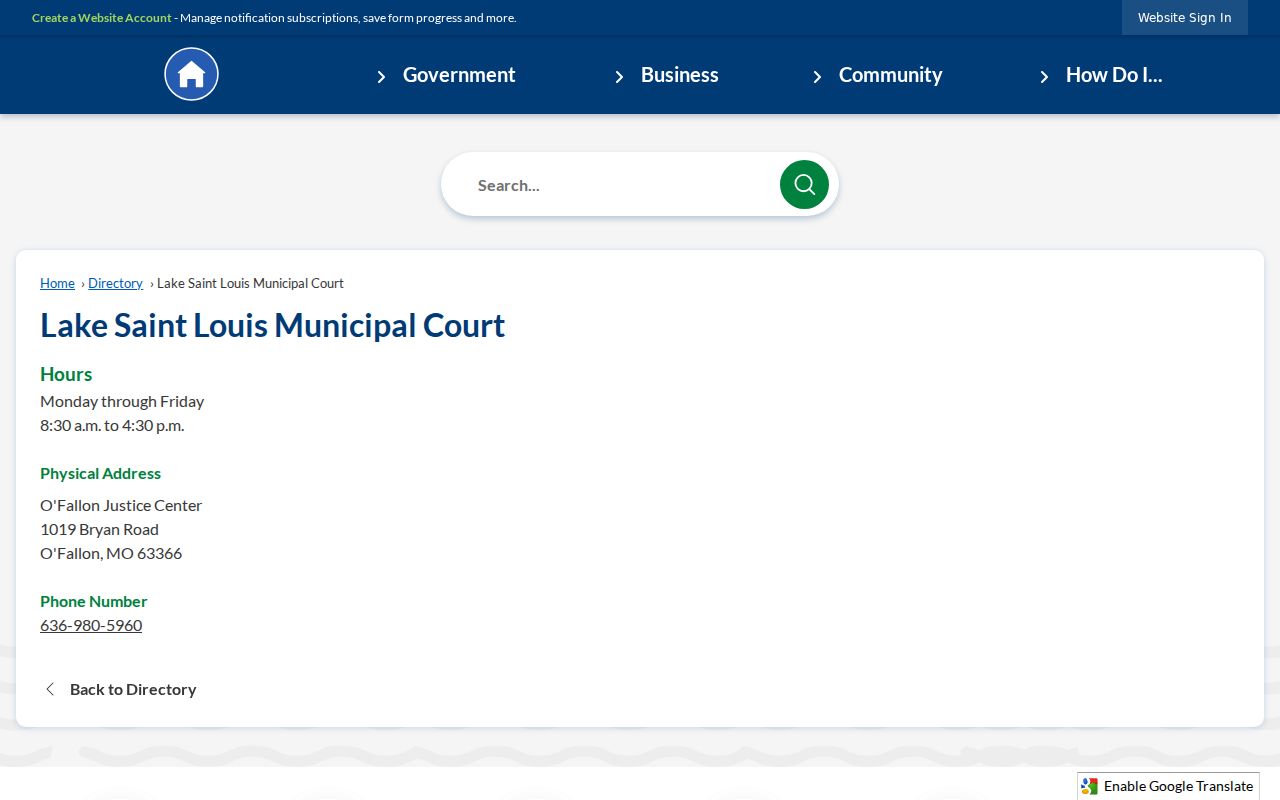Open the Business menu
1280x800 pixels.
[x=679, y=75]
